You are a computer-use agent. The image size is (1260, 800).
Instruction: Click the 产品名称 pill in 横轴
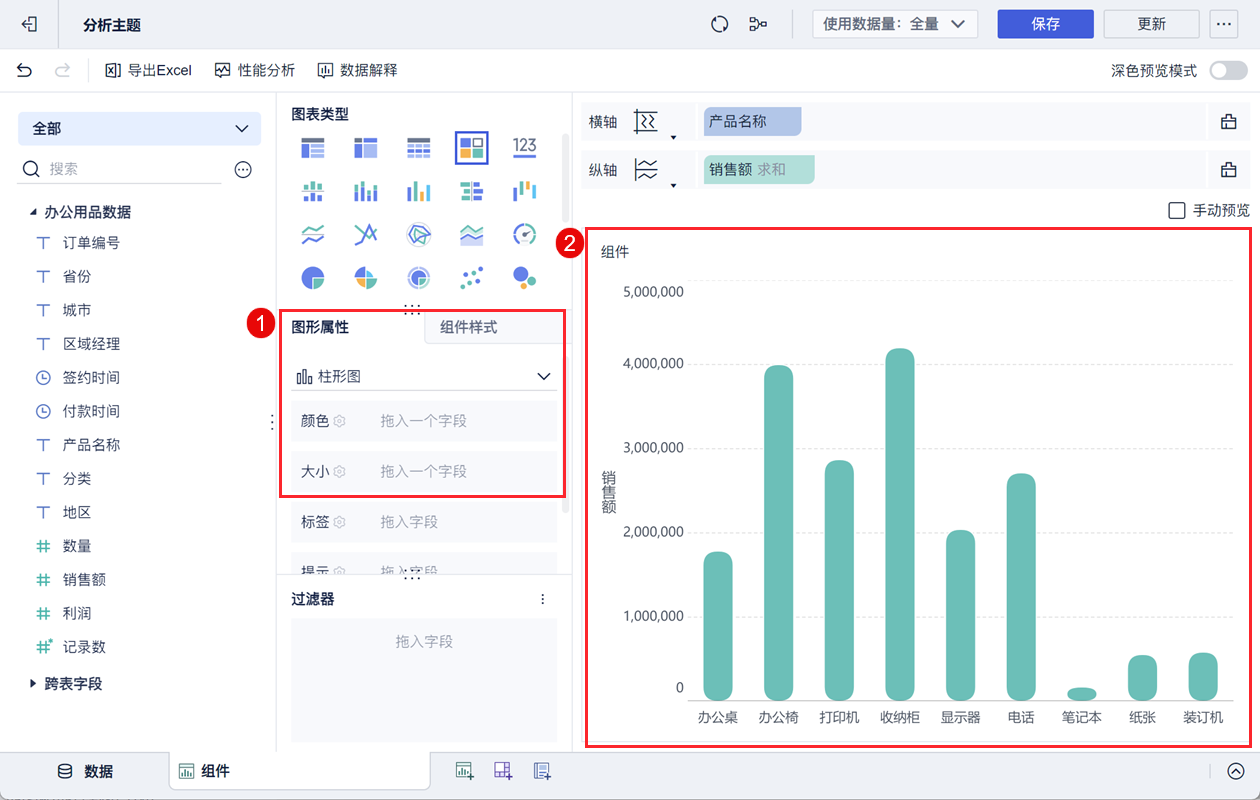(752, 122)
